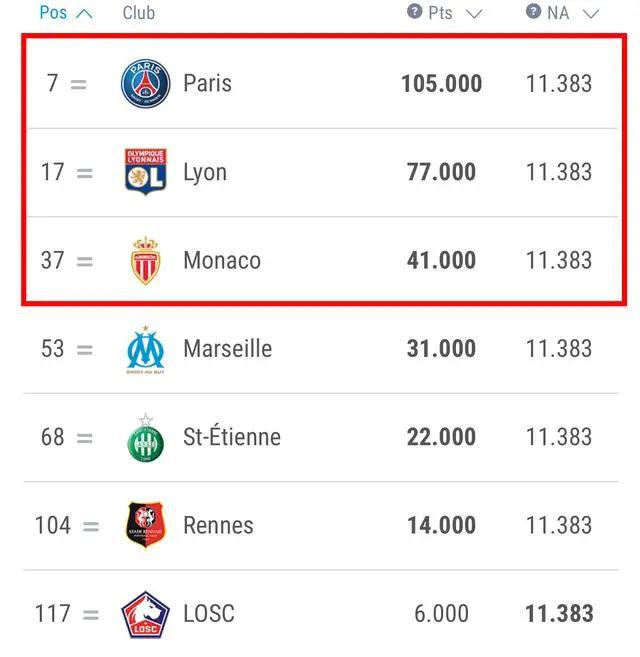The height and width of the screenshot is (657, 640).
Task: Select the Pos column header
Action: [53, 13]
